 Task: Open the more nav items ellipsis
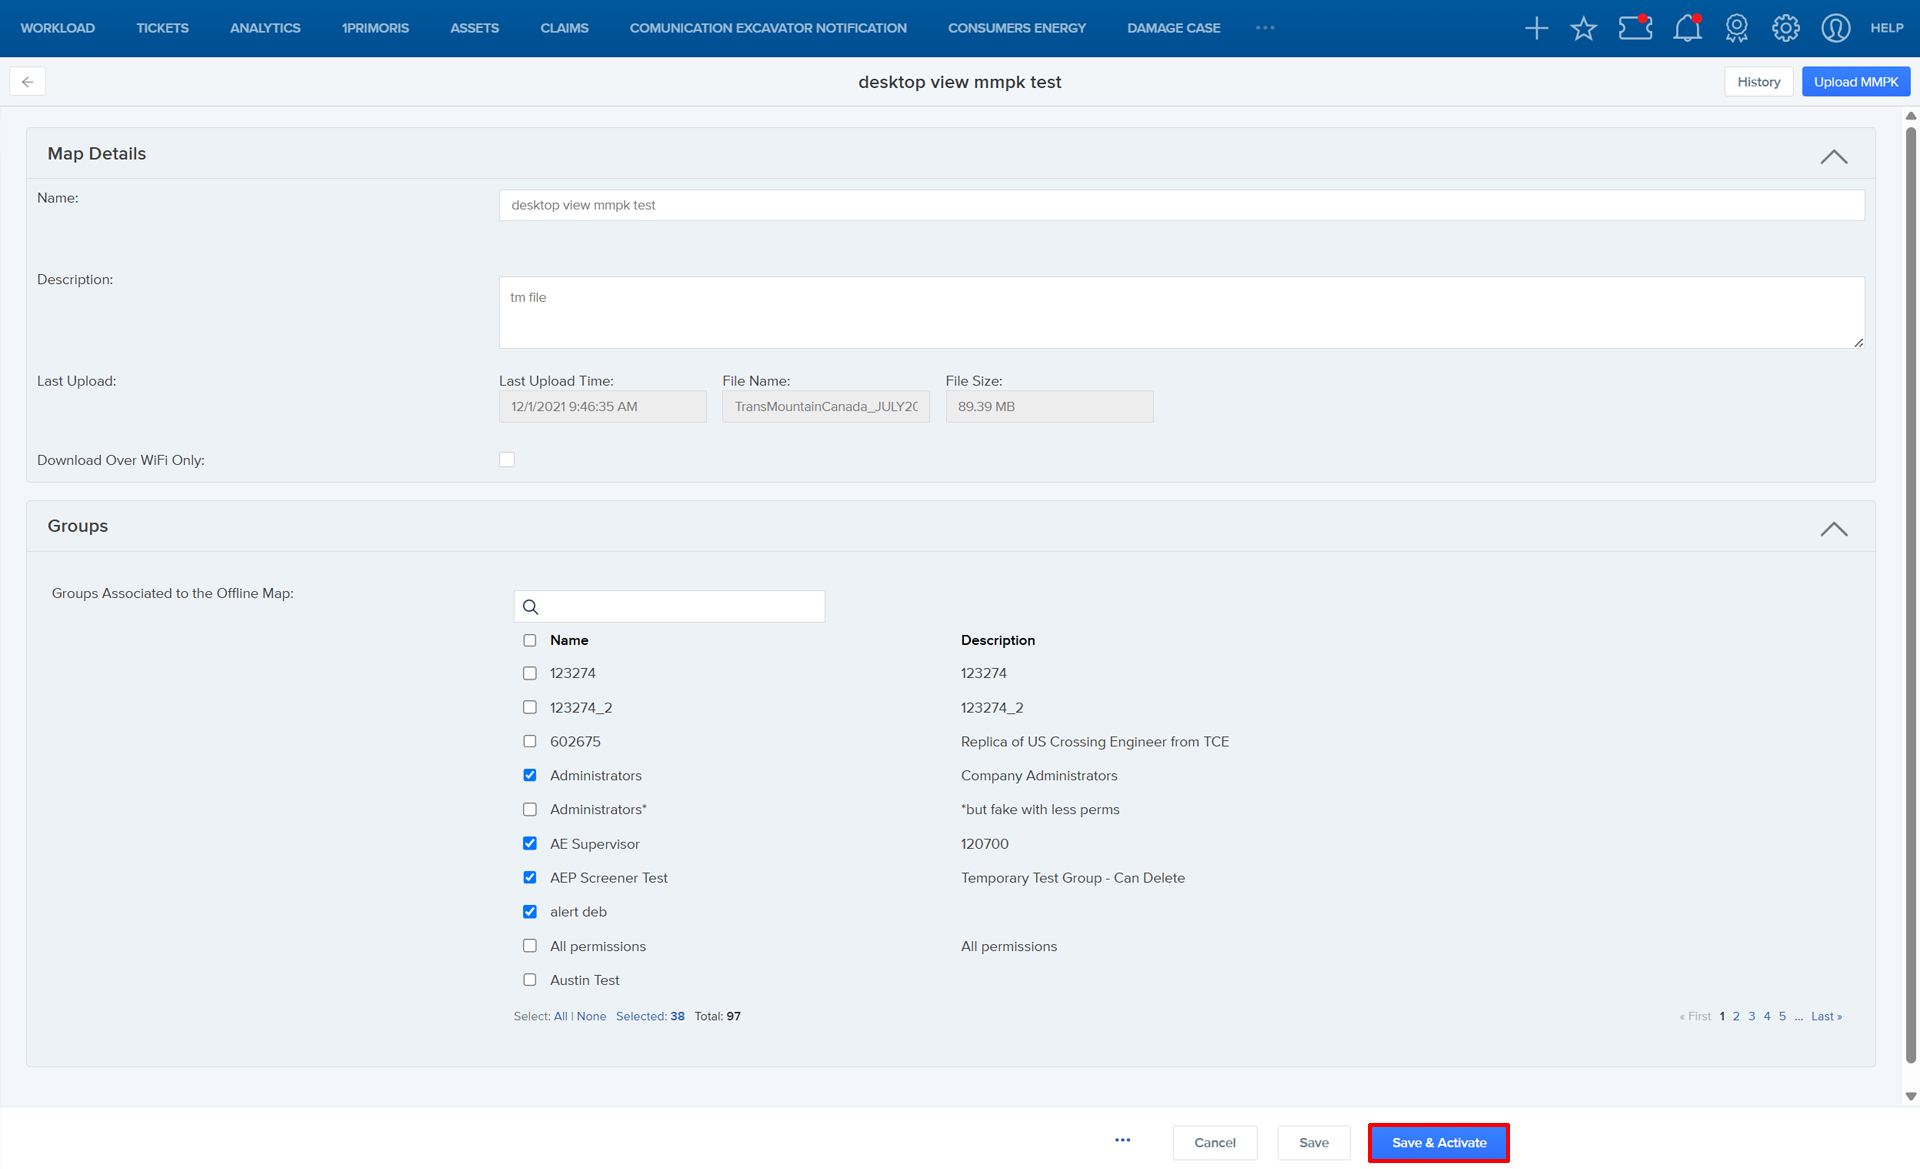[1265, 28]
